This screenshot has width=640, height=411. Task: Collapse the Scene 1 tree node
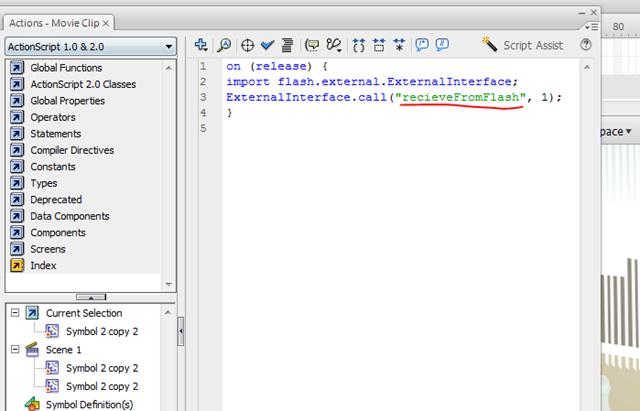[15, 349]
